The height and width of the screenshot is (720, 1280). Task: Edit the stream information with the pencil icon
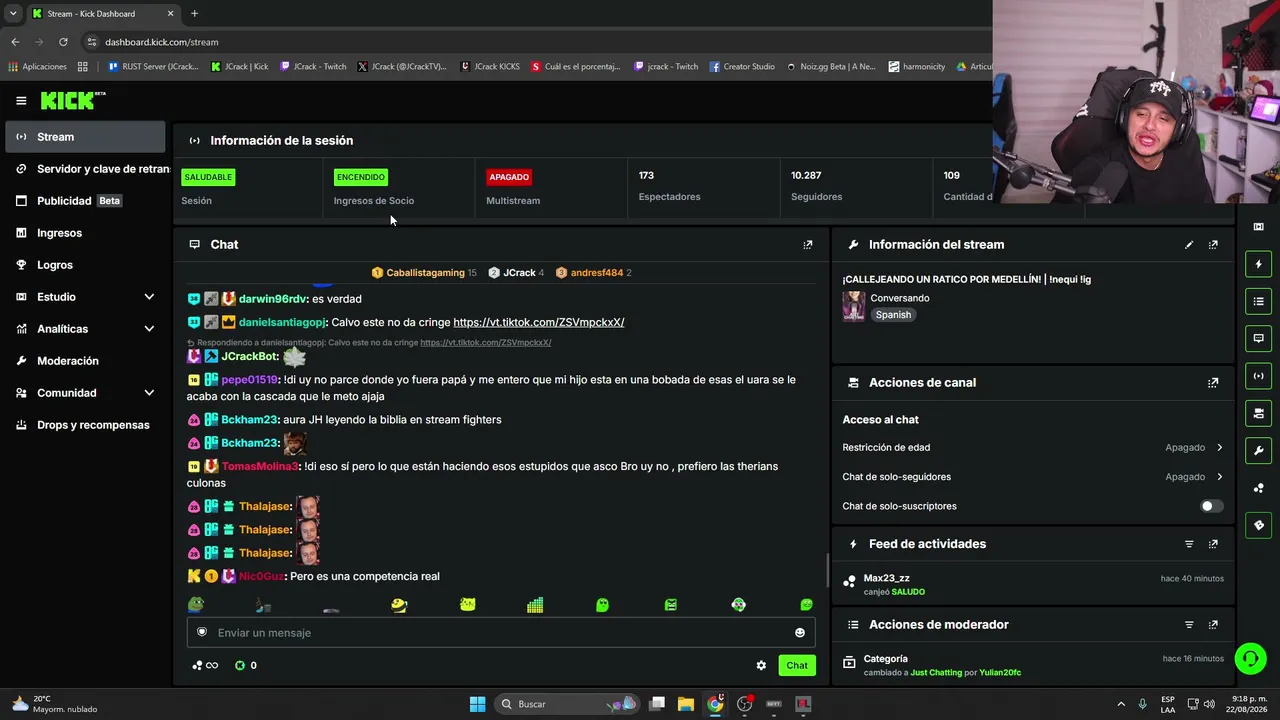click(1189, 244)
